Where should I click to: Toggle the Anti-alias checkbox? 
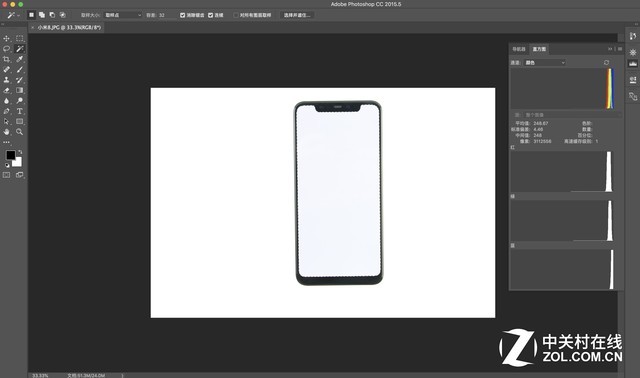point(182,15)
